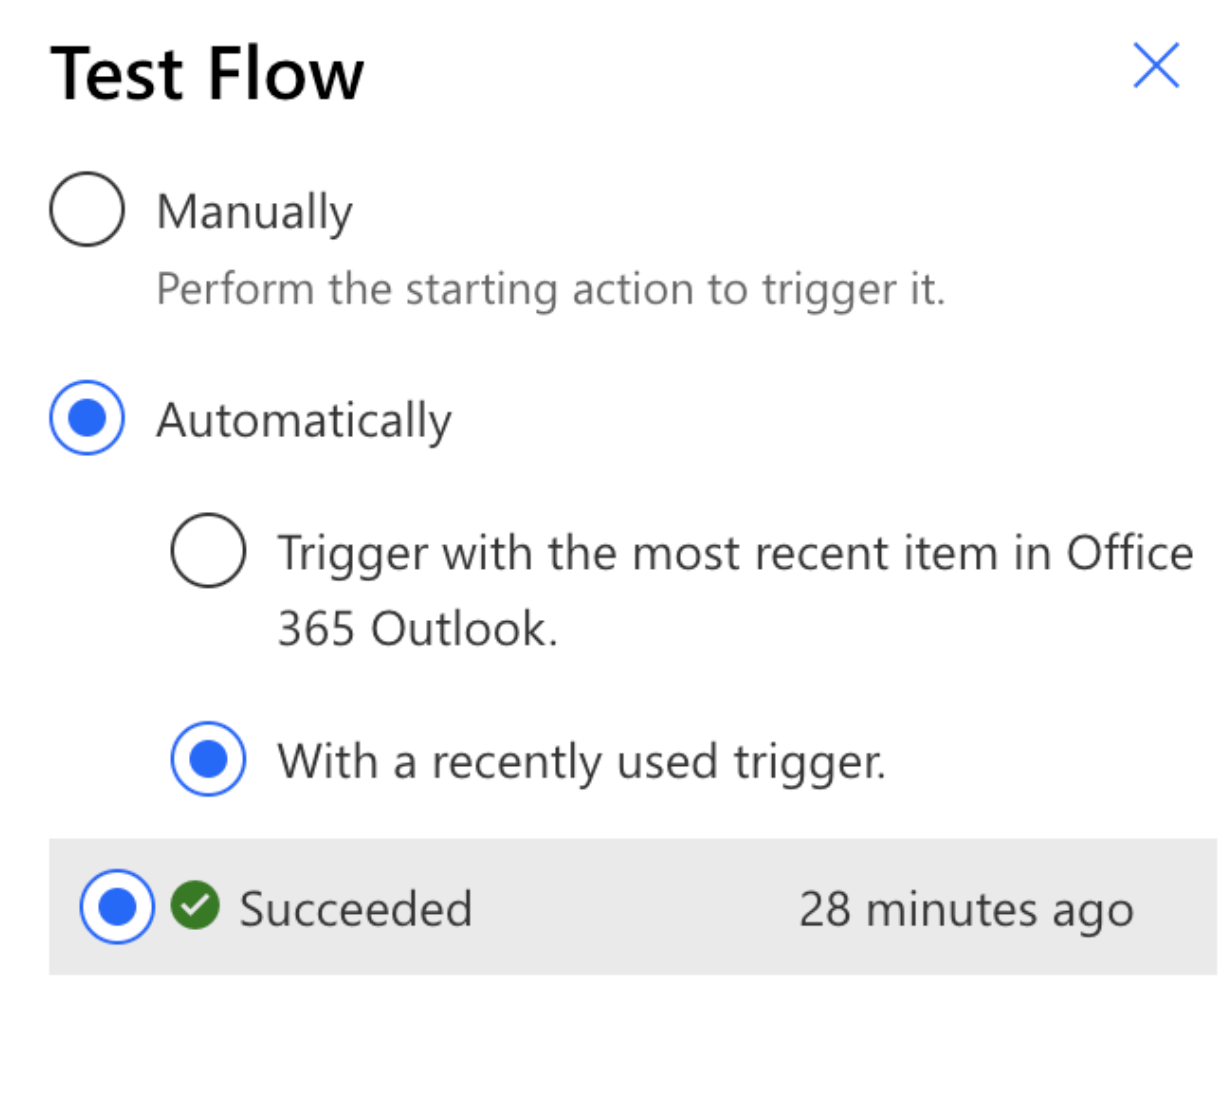Click the word 'Office' in the trigger option

click(x=1130, y=553)
